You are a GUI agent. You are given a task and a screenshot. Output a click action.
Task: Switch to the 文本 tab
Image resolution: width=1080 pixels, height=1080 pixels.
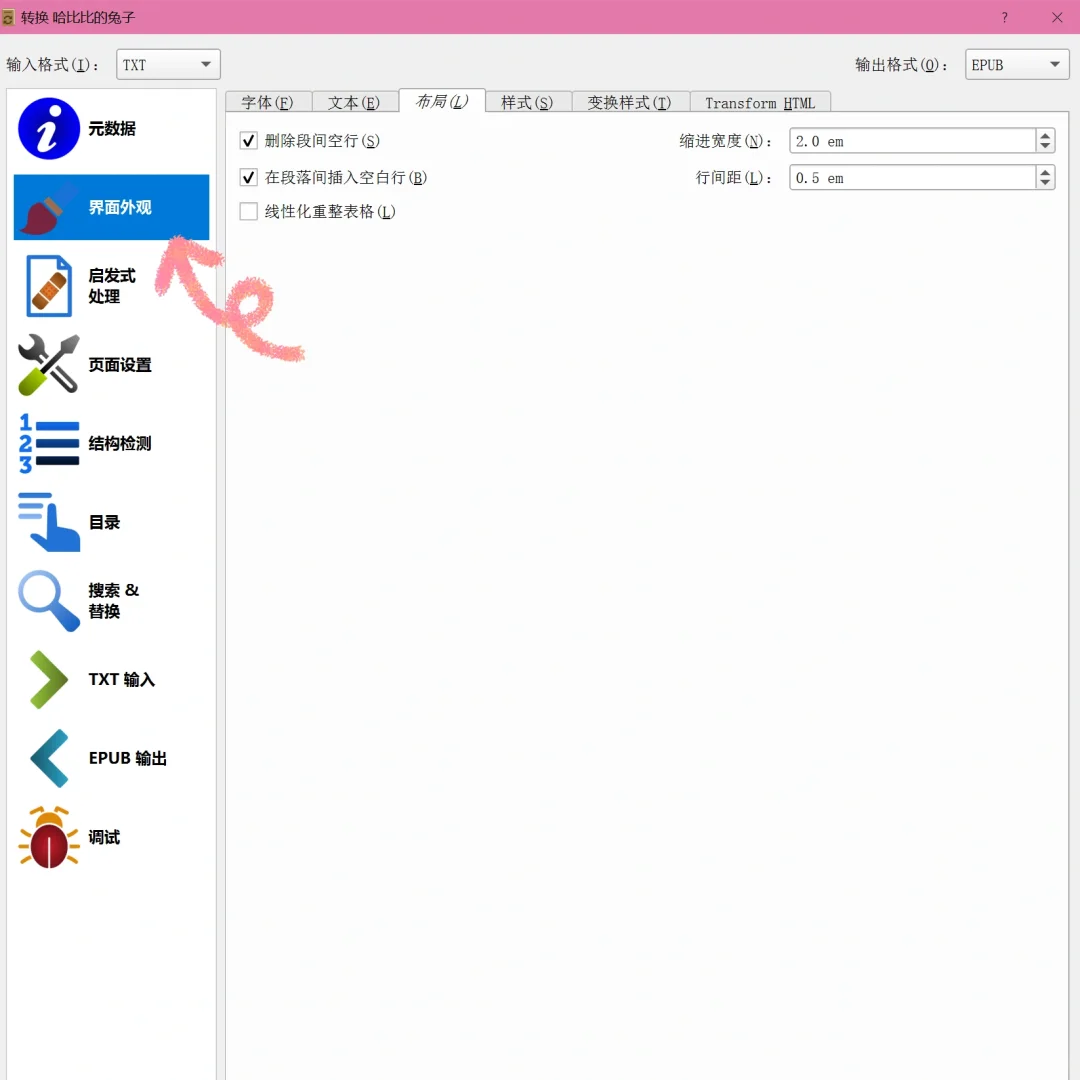tap(354, 103)
